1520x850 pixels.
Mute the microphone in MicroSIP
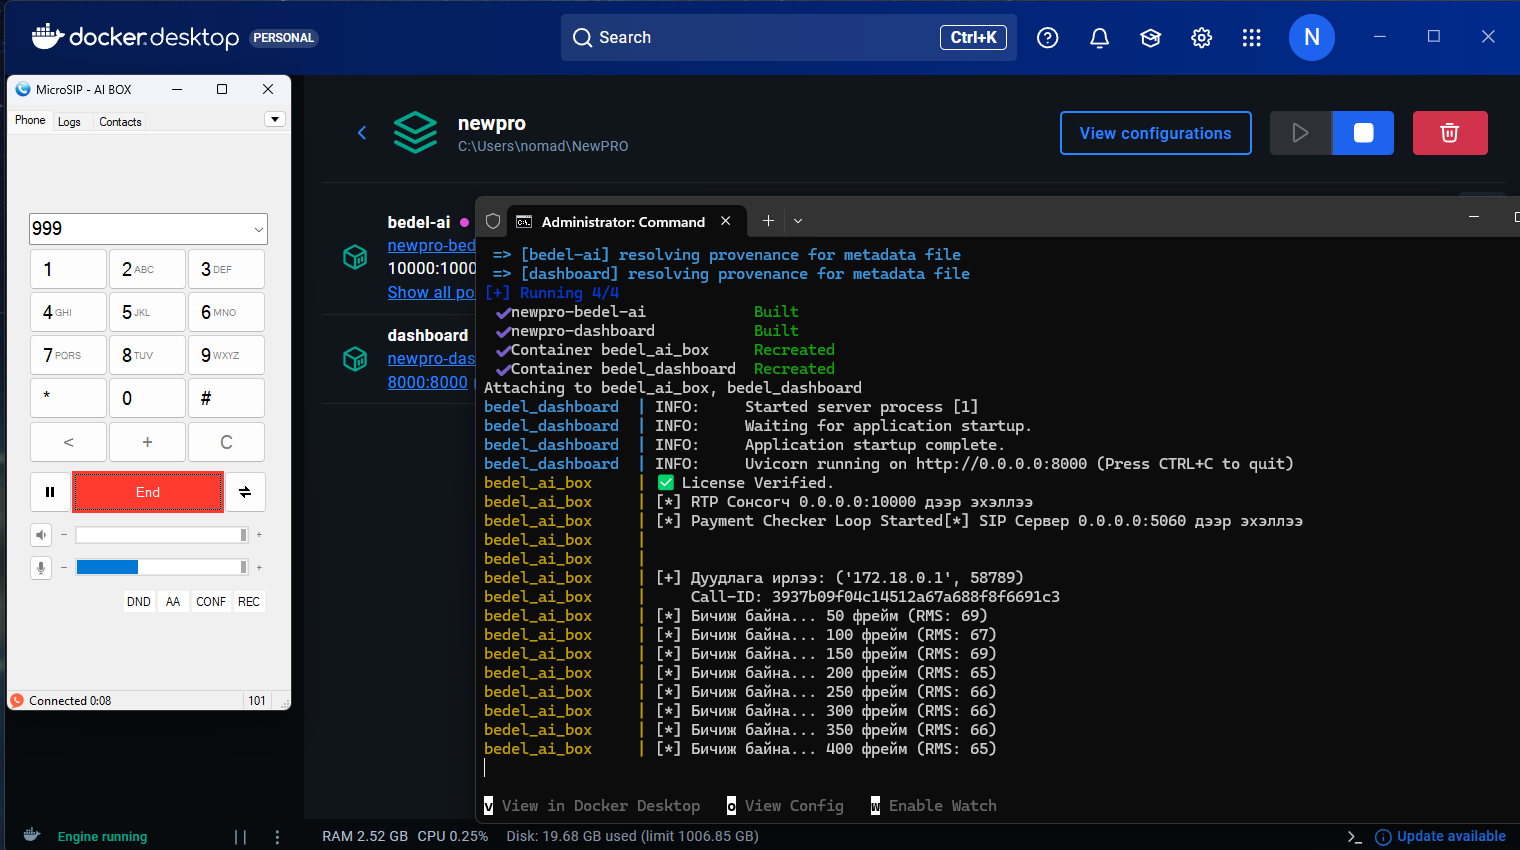pos(41,568)
